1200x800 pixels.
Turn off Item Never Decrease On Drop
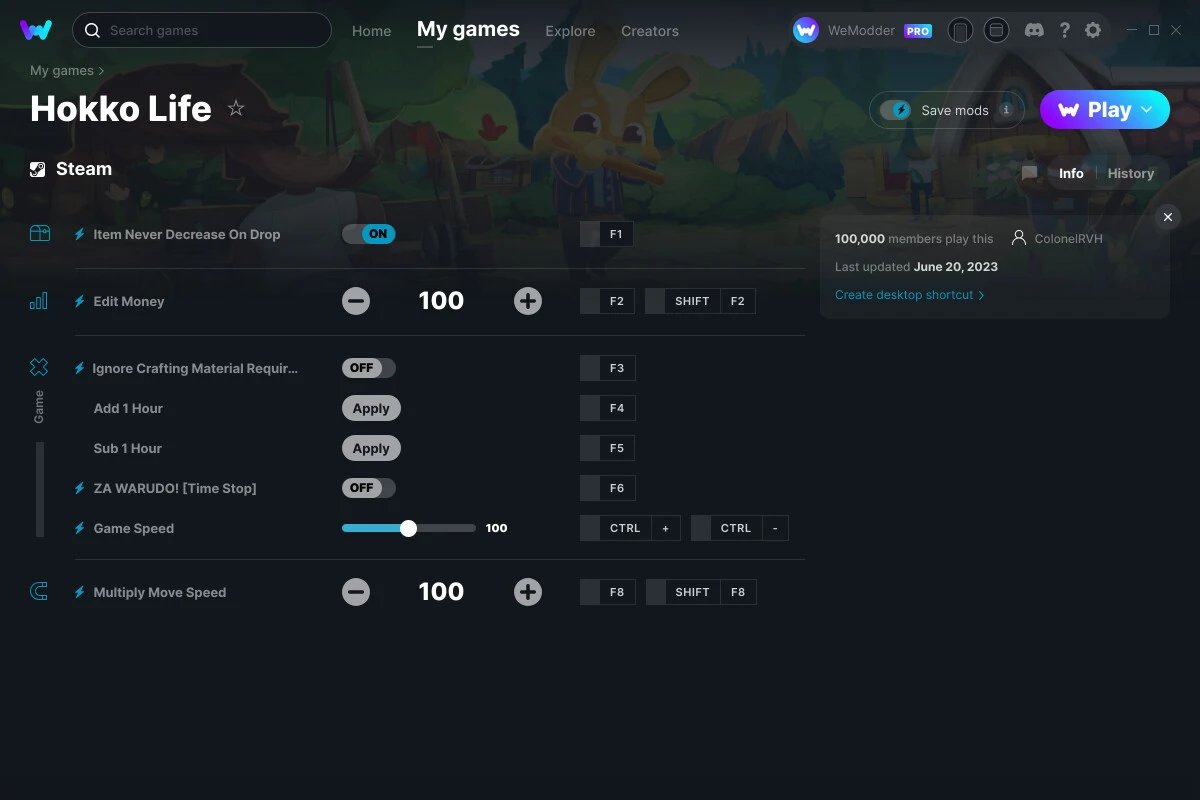coord(369,234)
